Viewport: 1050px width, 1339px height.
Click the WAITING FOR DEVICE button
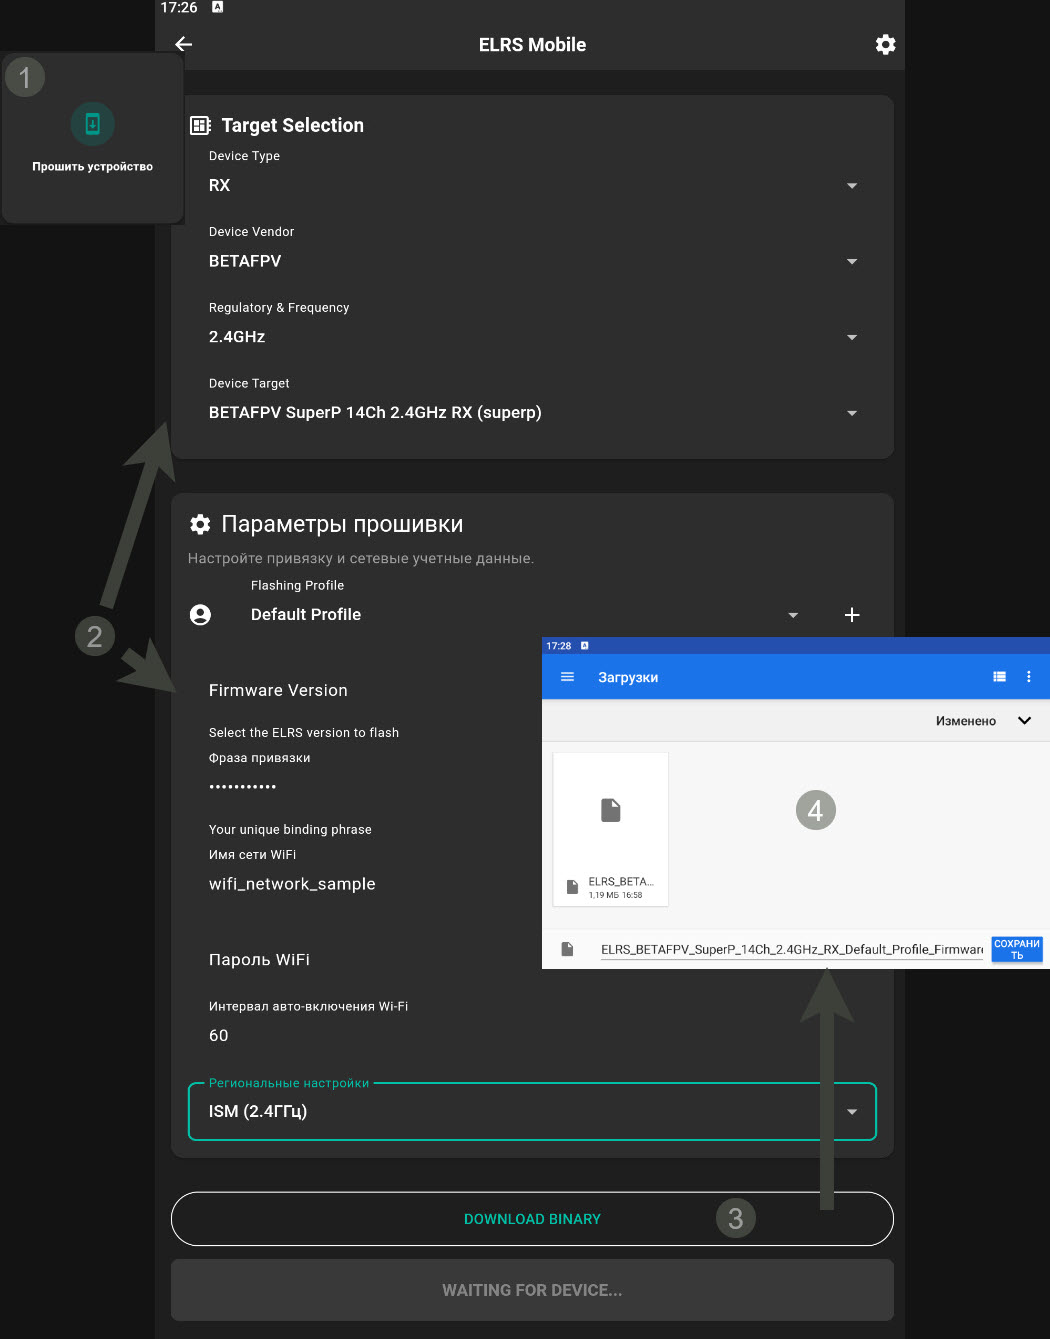532,1290
